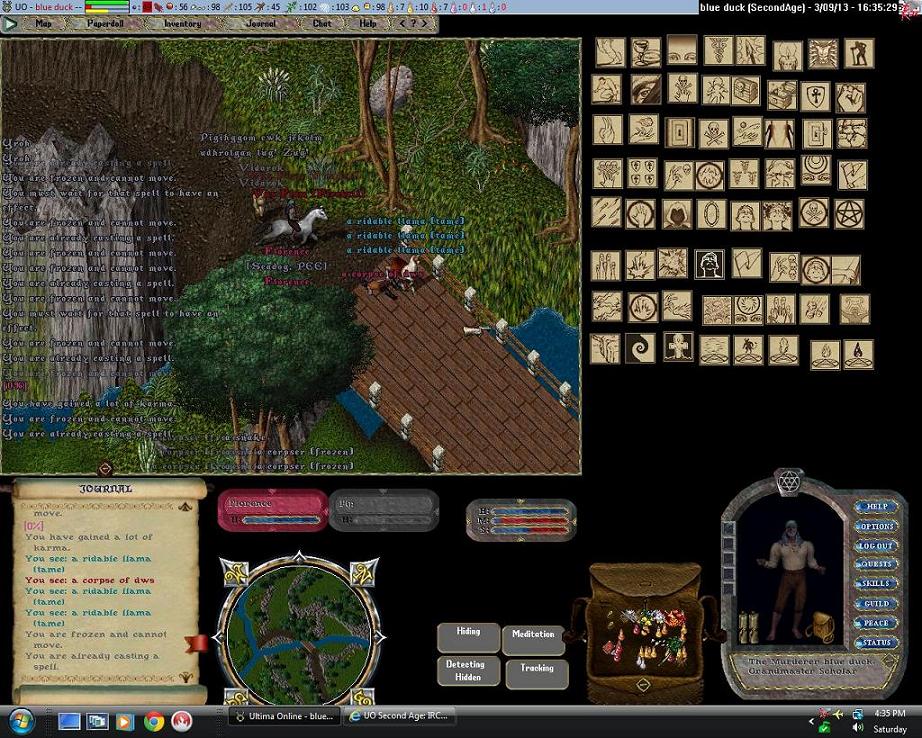This screenshot has width=922, height=738.
Task: Click the ankh shield spell icon
Action: tap(816, 96)
